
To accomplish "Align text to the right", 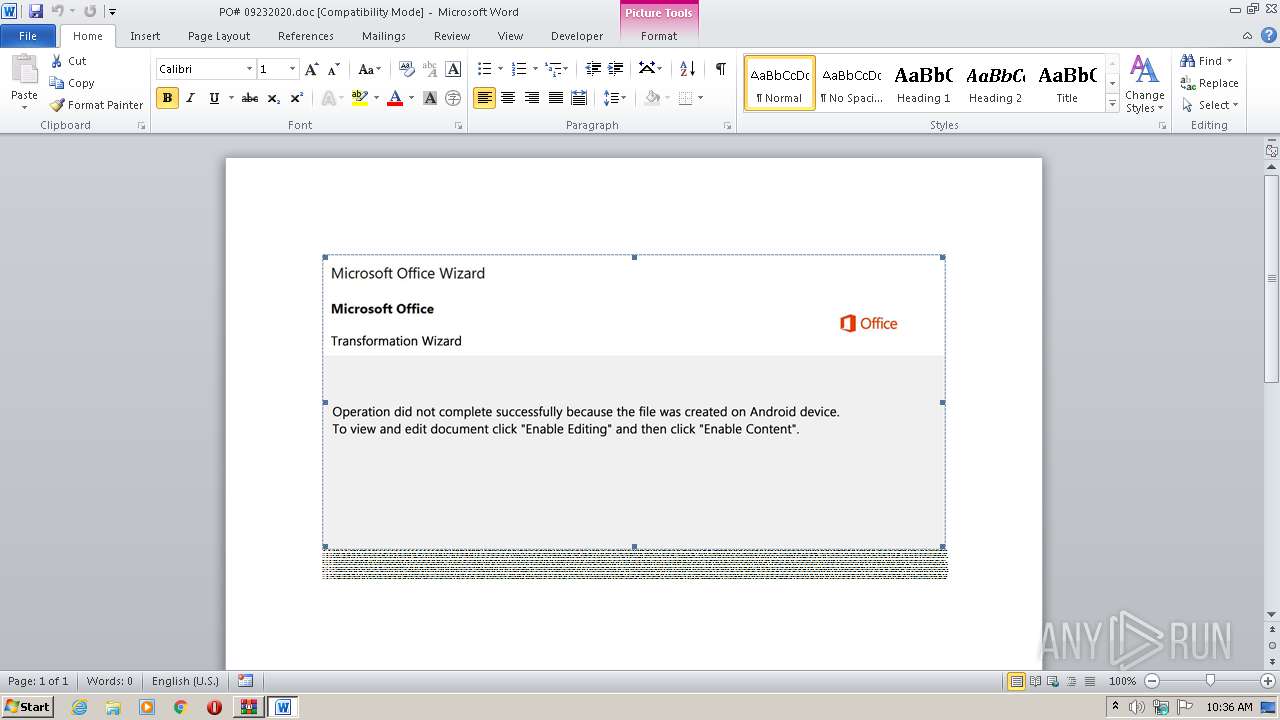I will tap(532, 98).
